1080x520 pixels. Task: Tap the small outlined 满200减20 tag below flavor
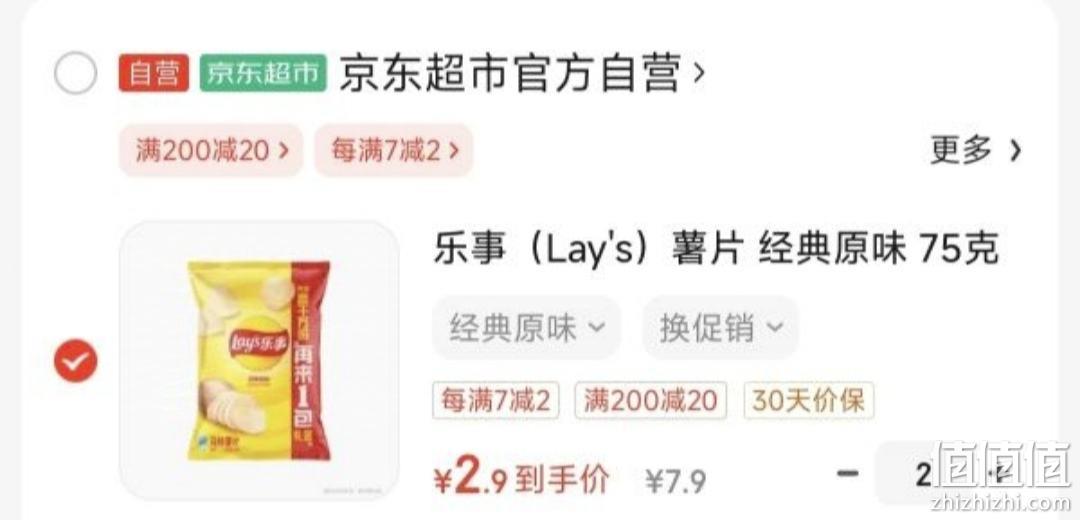click(x=651, y=400)
